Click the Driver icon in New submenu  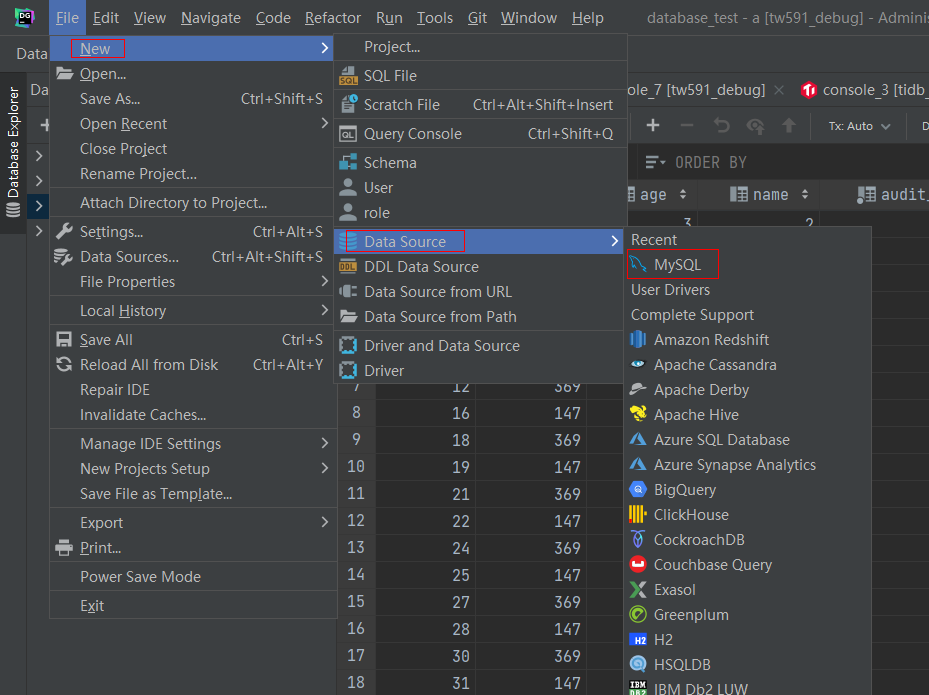pos(348,370)
